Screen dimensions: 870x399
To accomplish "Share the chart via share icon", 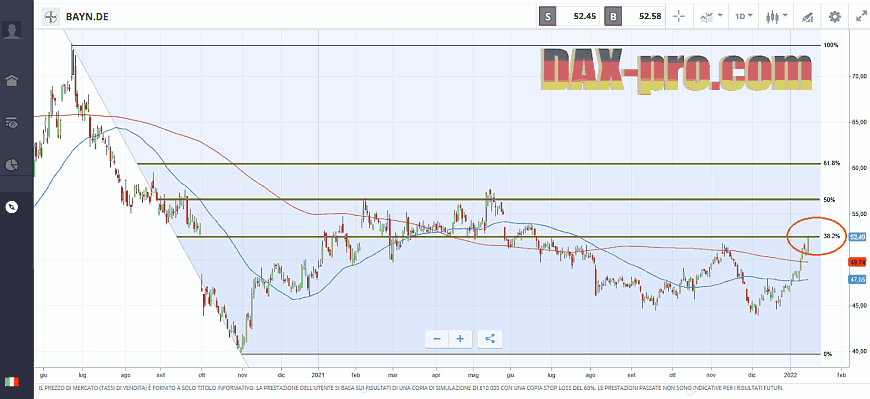I will click(490, 339).
